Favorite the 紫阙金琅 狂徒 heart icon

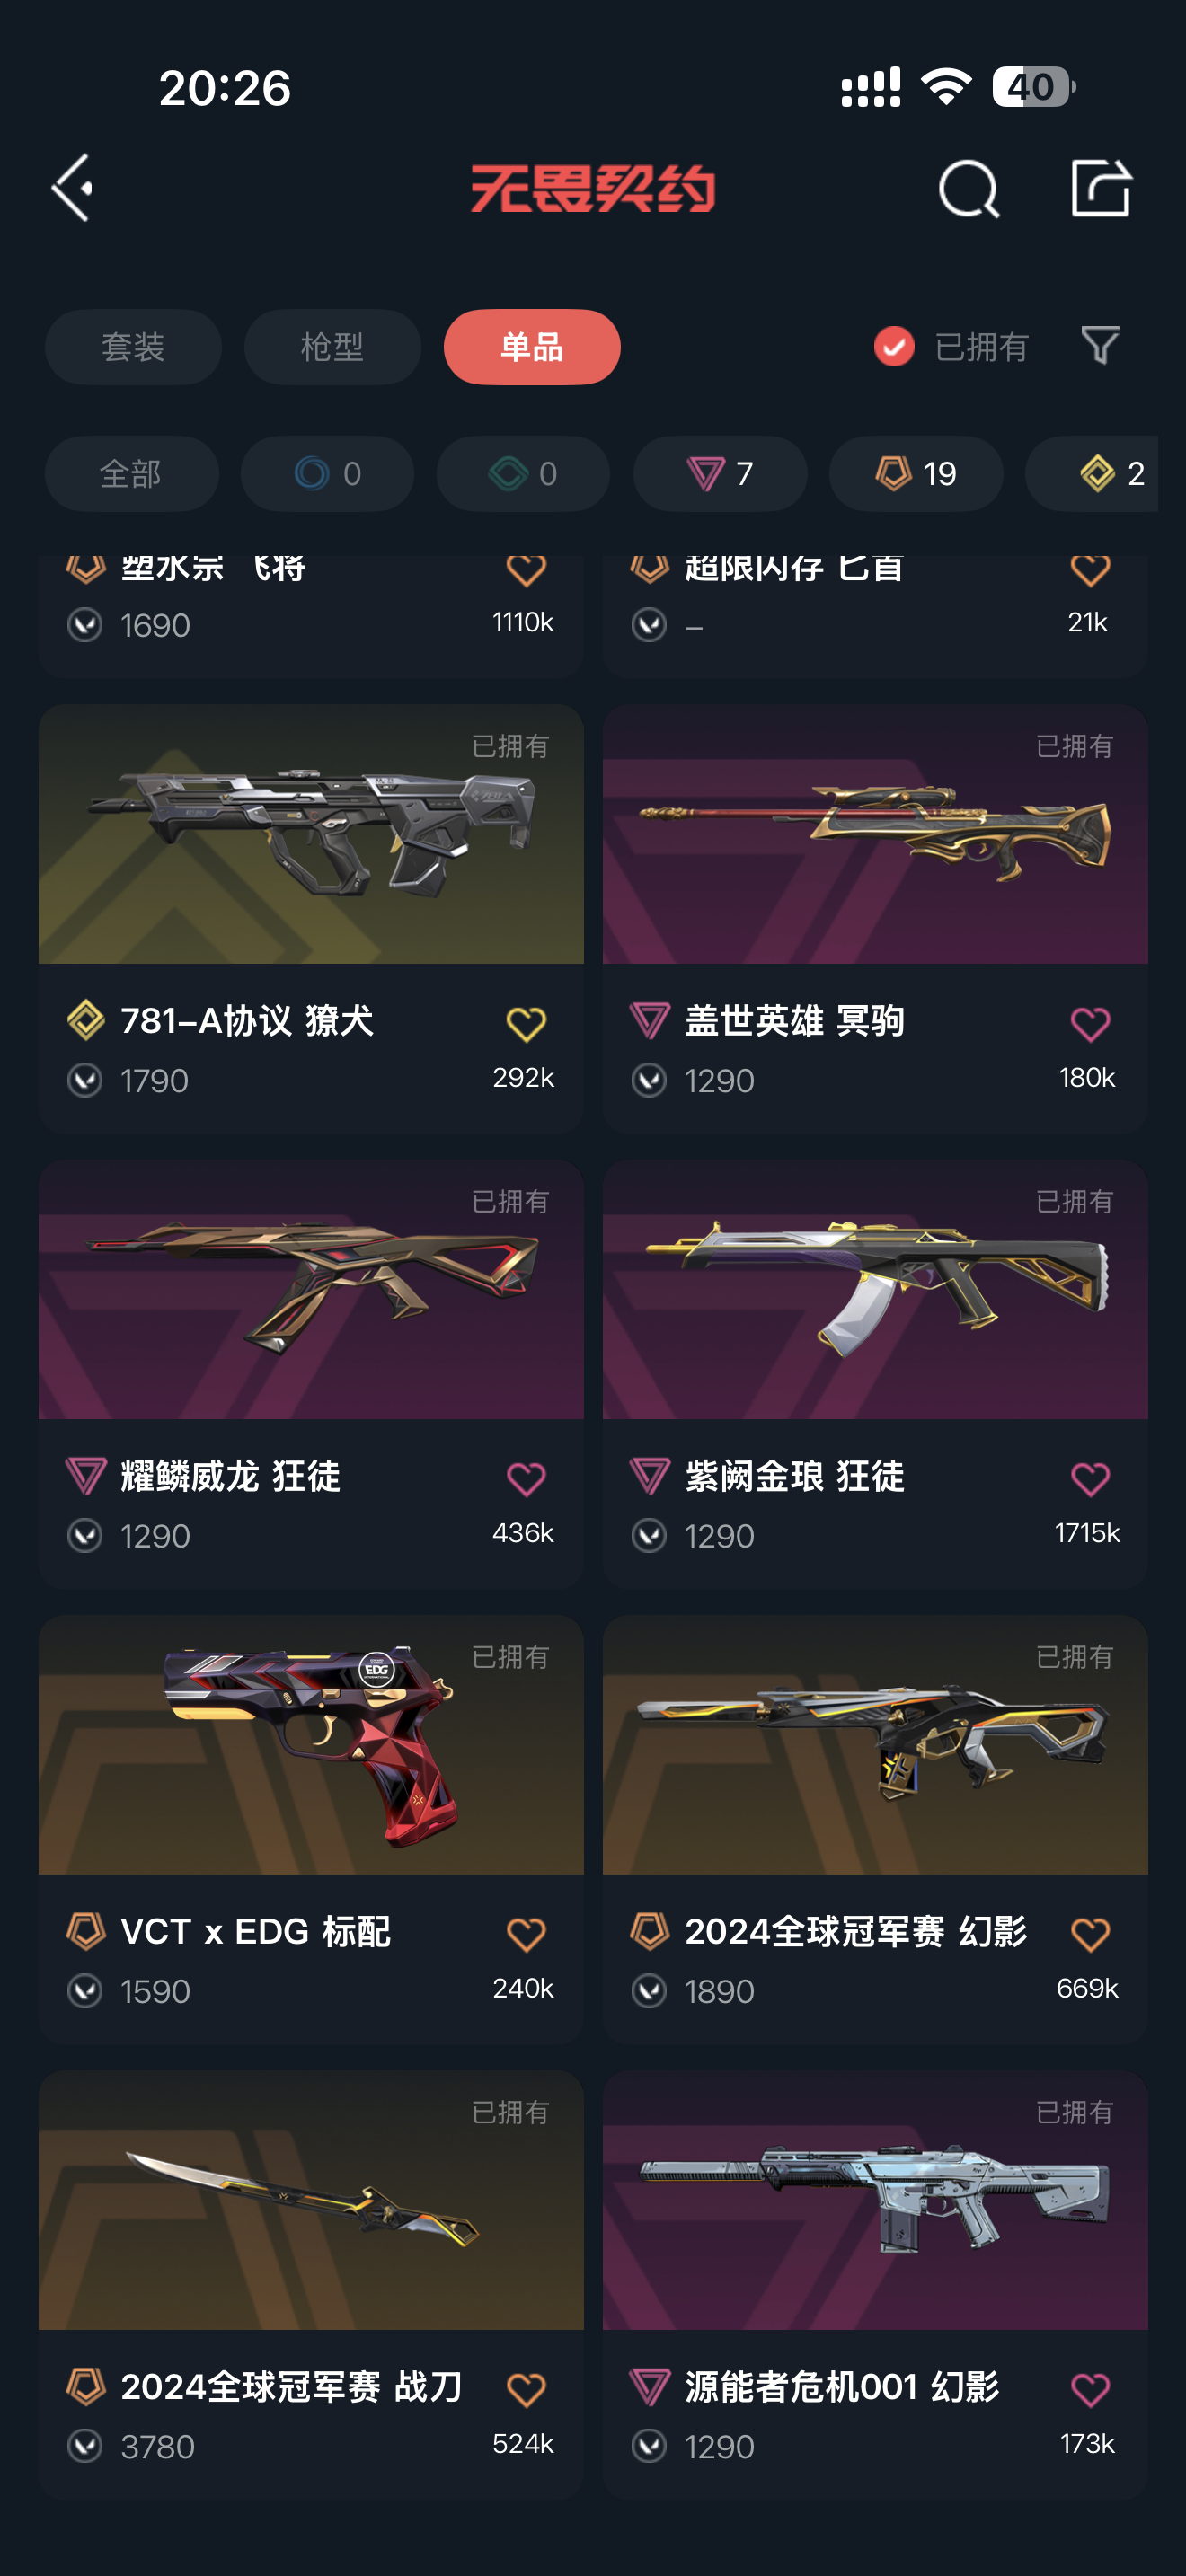[1090, 1479]
